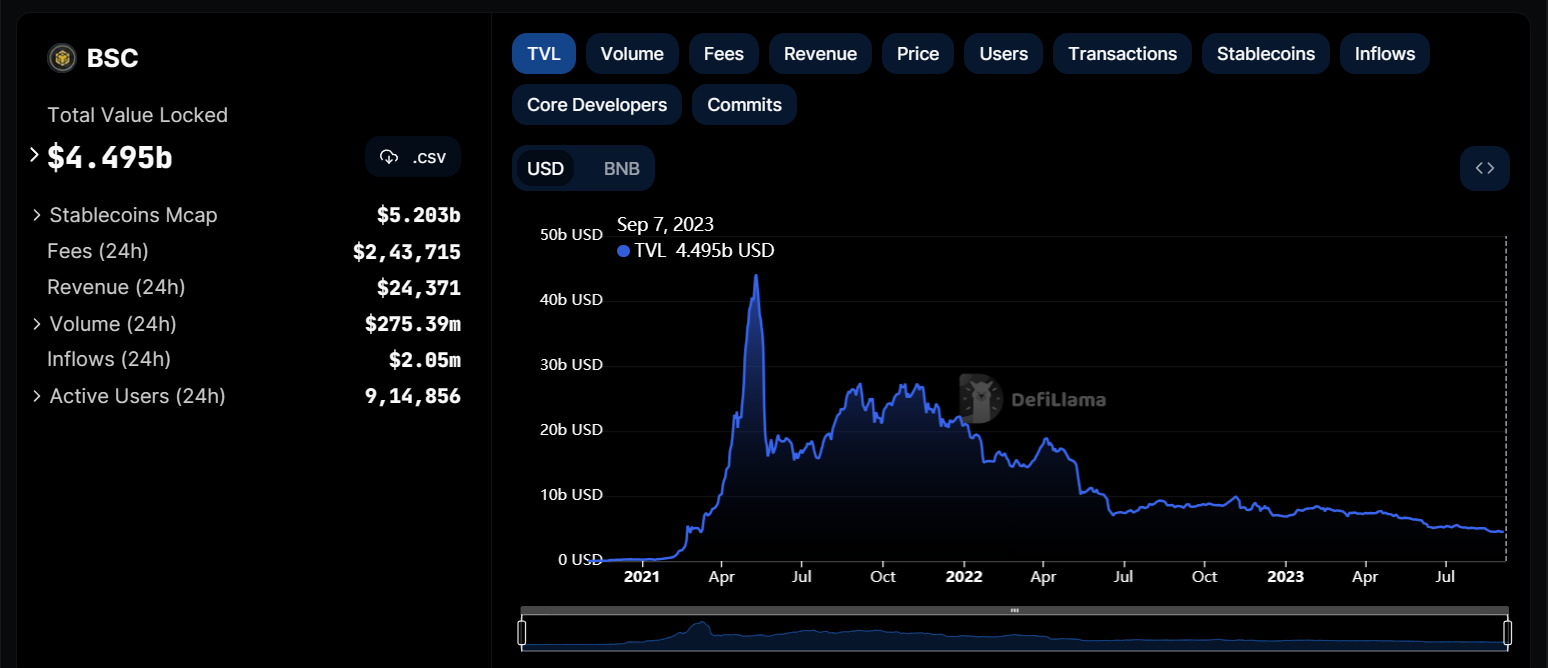Toggle the Core Developers chart metric
The height and width of the screenshot is (668, 1548).
[x=597, y=105]
